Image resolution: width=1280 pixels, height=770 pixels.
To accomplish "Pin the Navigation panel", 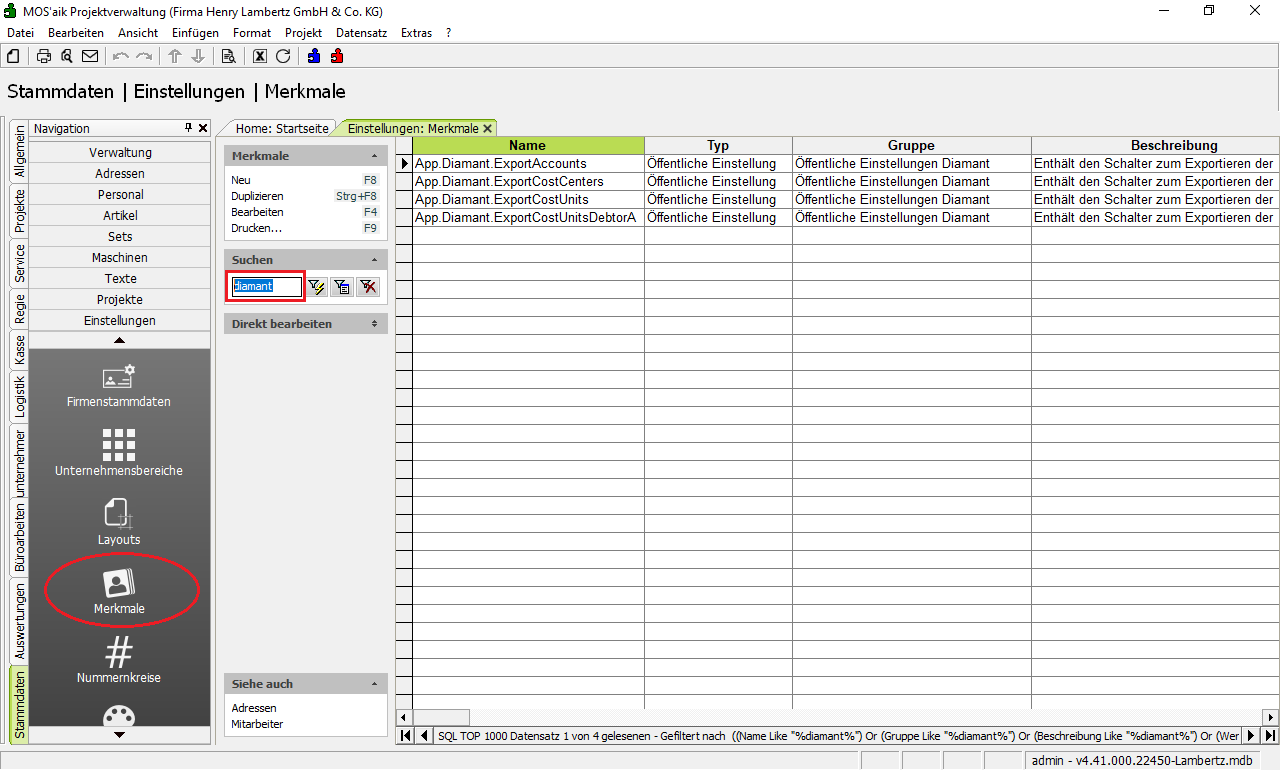I will (188, 128).
